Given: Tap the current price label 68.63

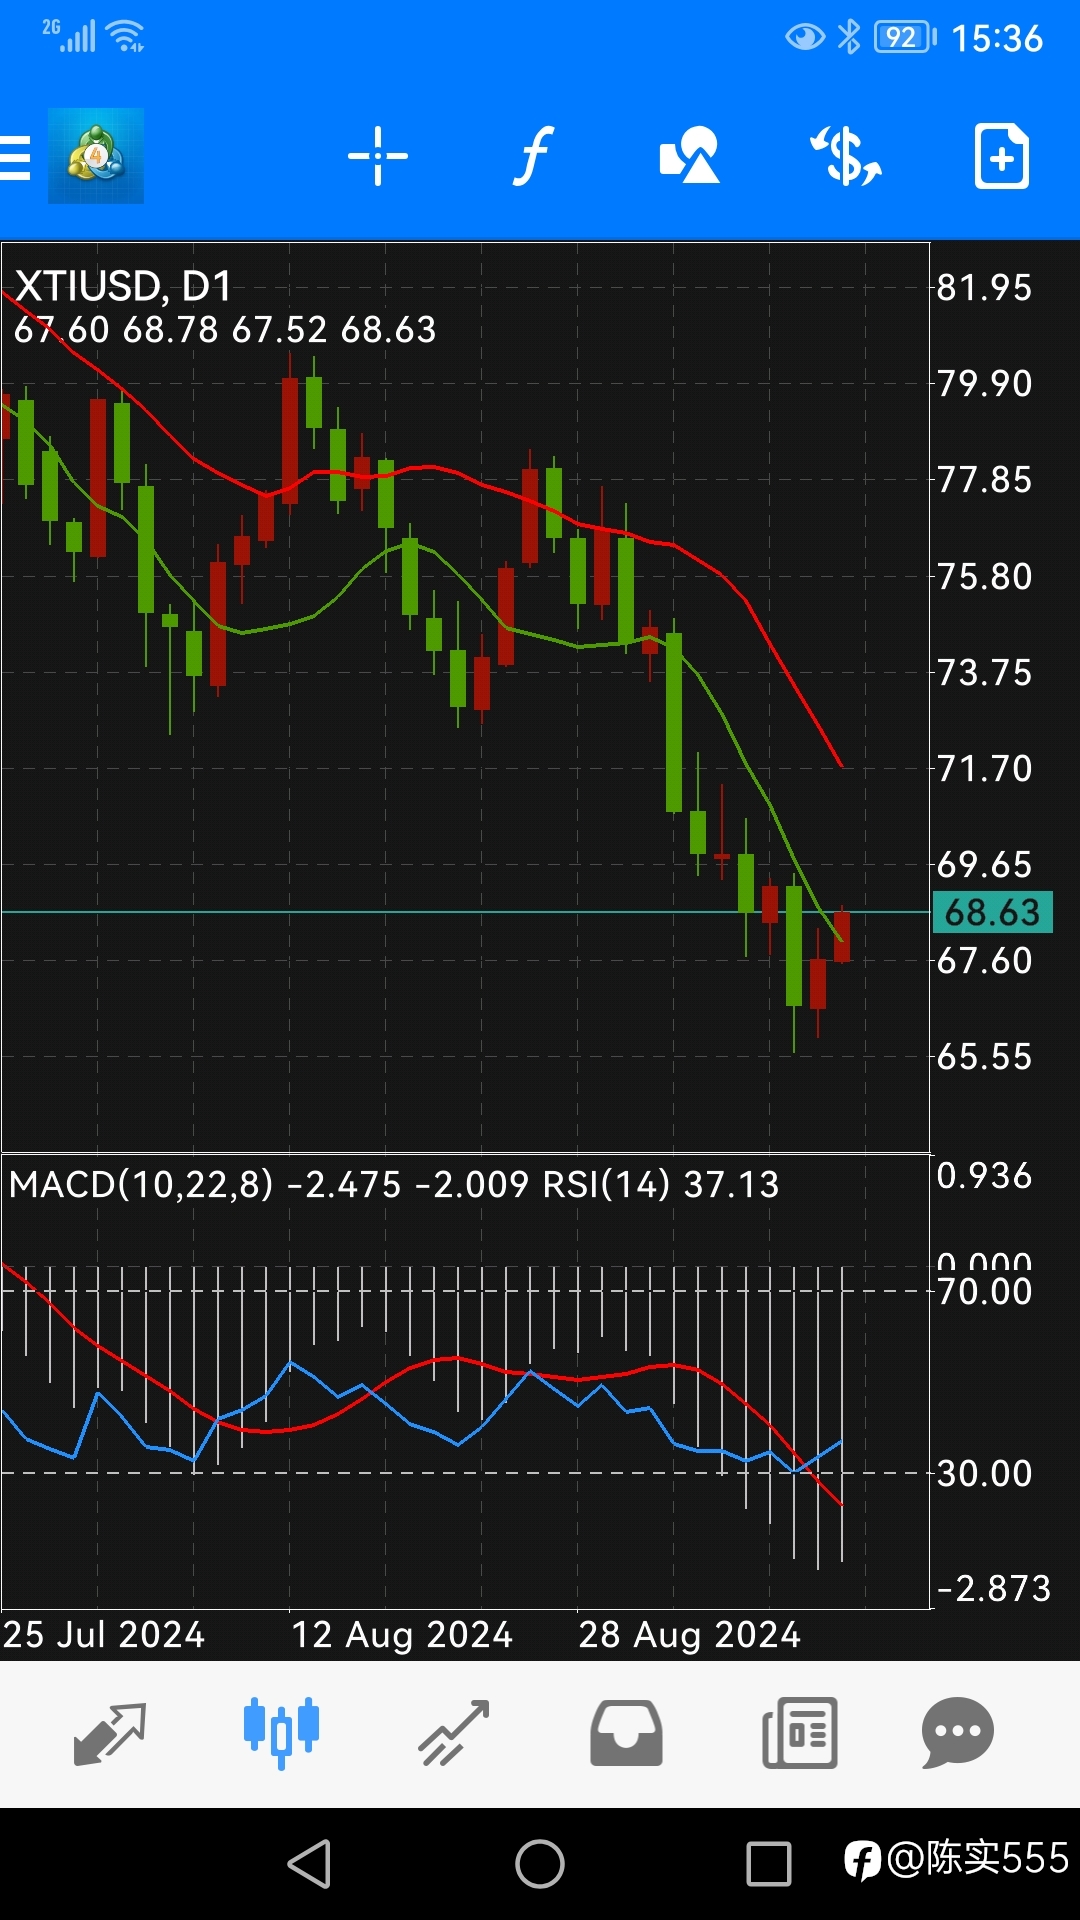Looking at the screenshot, I should click(992, 912).
